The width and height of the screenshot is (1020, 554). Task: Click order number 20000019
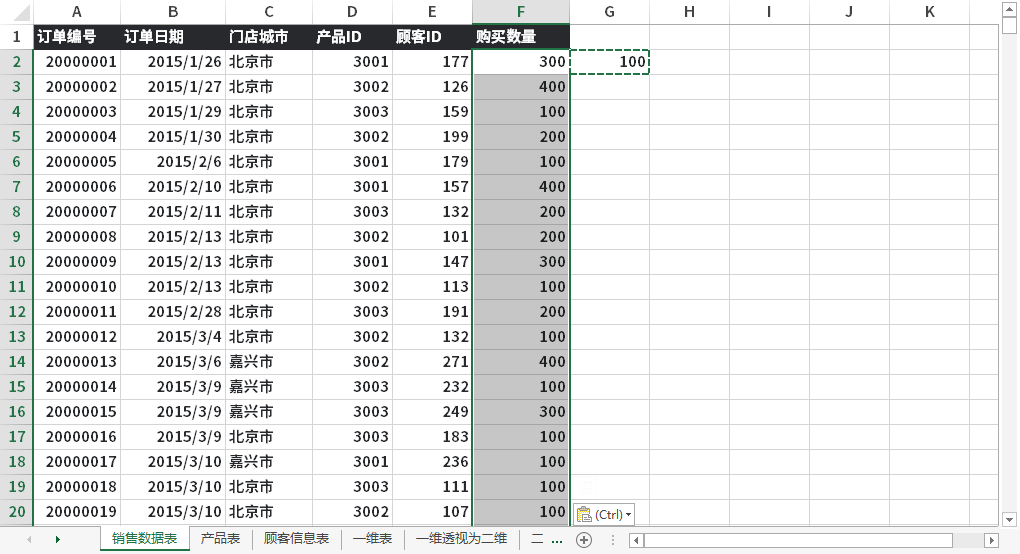pyautogui.click(x=77, y=512)
